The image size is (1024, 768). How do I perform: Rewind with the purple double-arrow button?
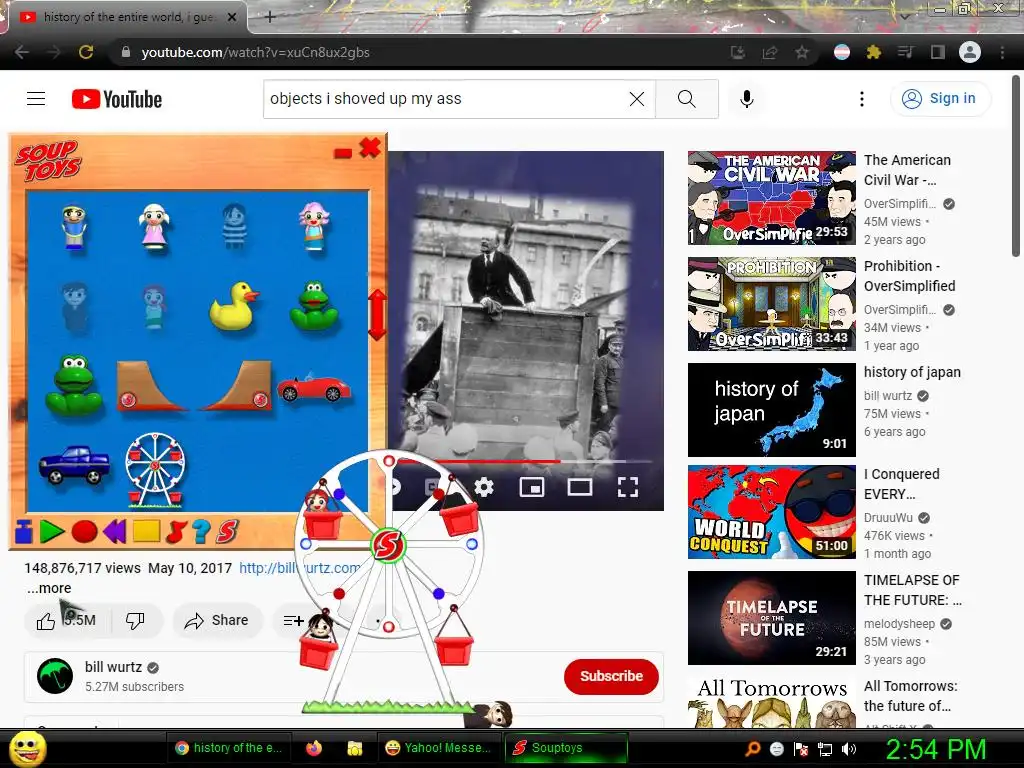point(114,532)
